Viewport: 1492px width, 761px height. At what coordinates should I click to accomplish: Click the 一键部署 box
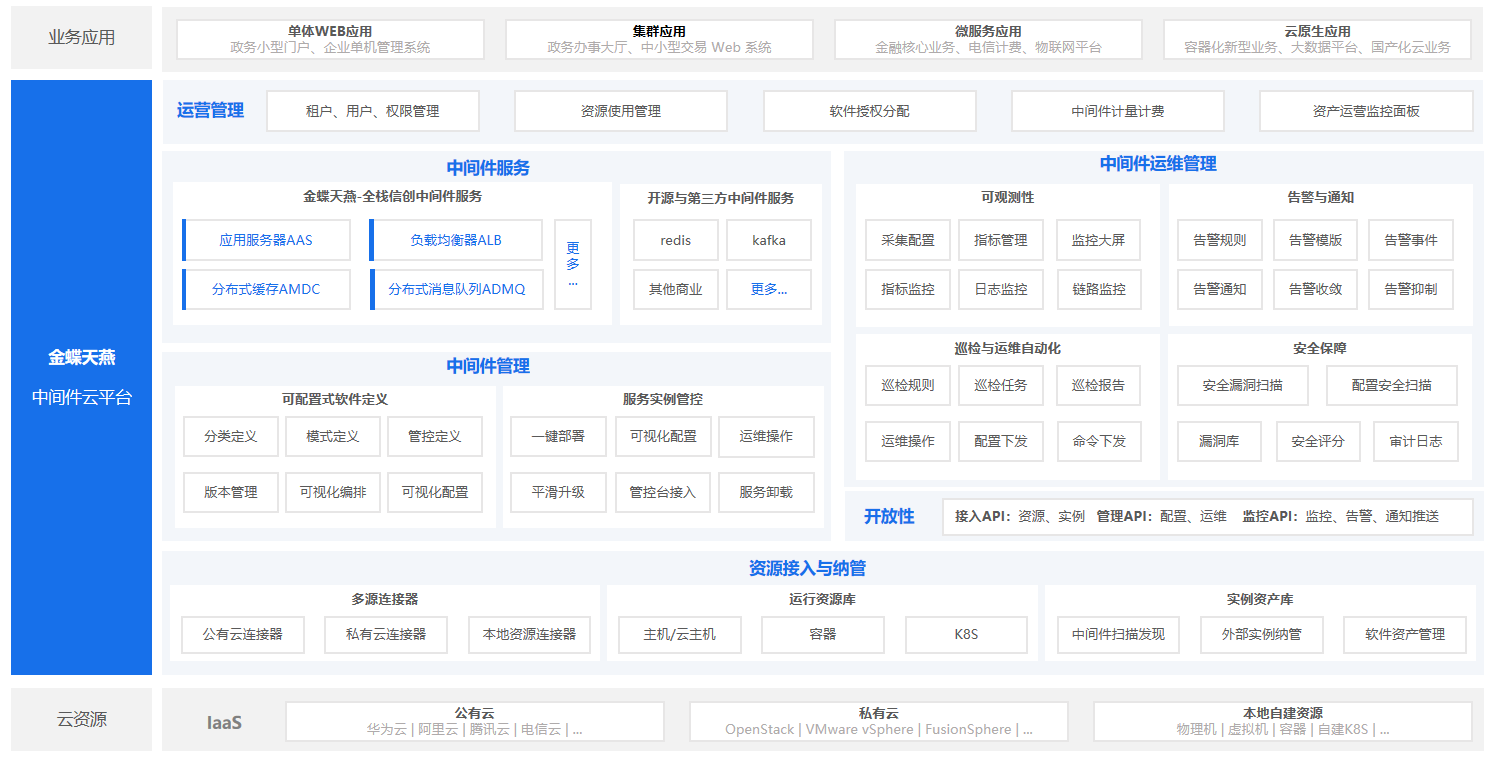pos(558,436)
